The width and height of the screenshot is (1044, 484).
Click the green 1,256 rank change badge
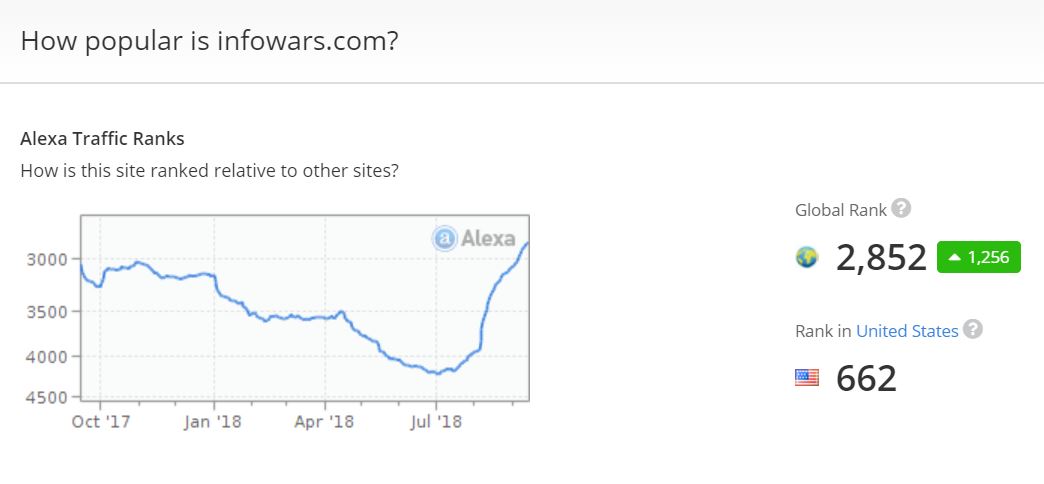(x=978, y=257)
